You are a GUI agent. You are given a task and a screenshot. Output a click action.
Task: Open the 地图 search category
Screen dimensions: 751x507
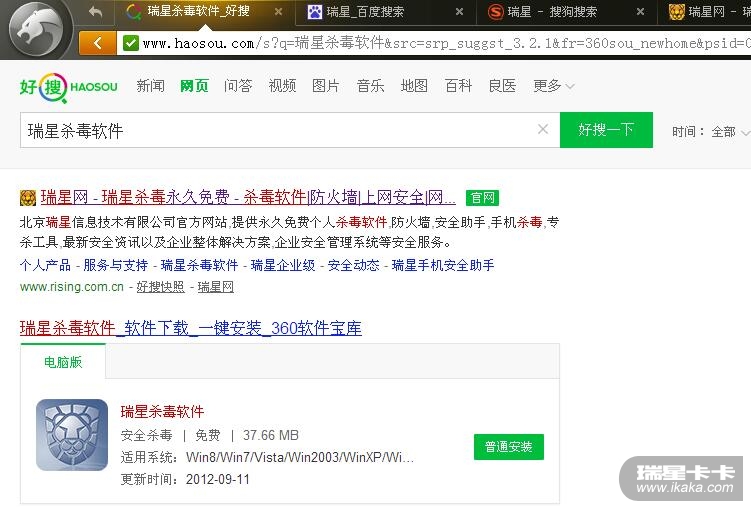click(414, 86)
